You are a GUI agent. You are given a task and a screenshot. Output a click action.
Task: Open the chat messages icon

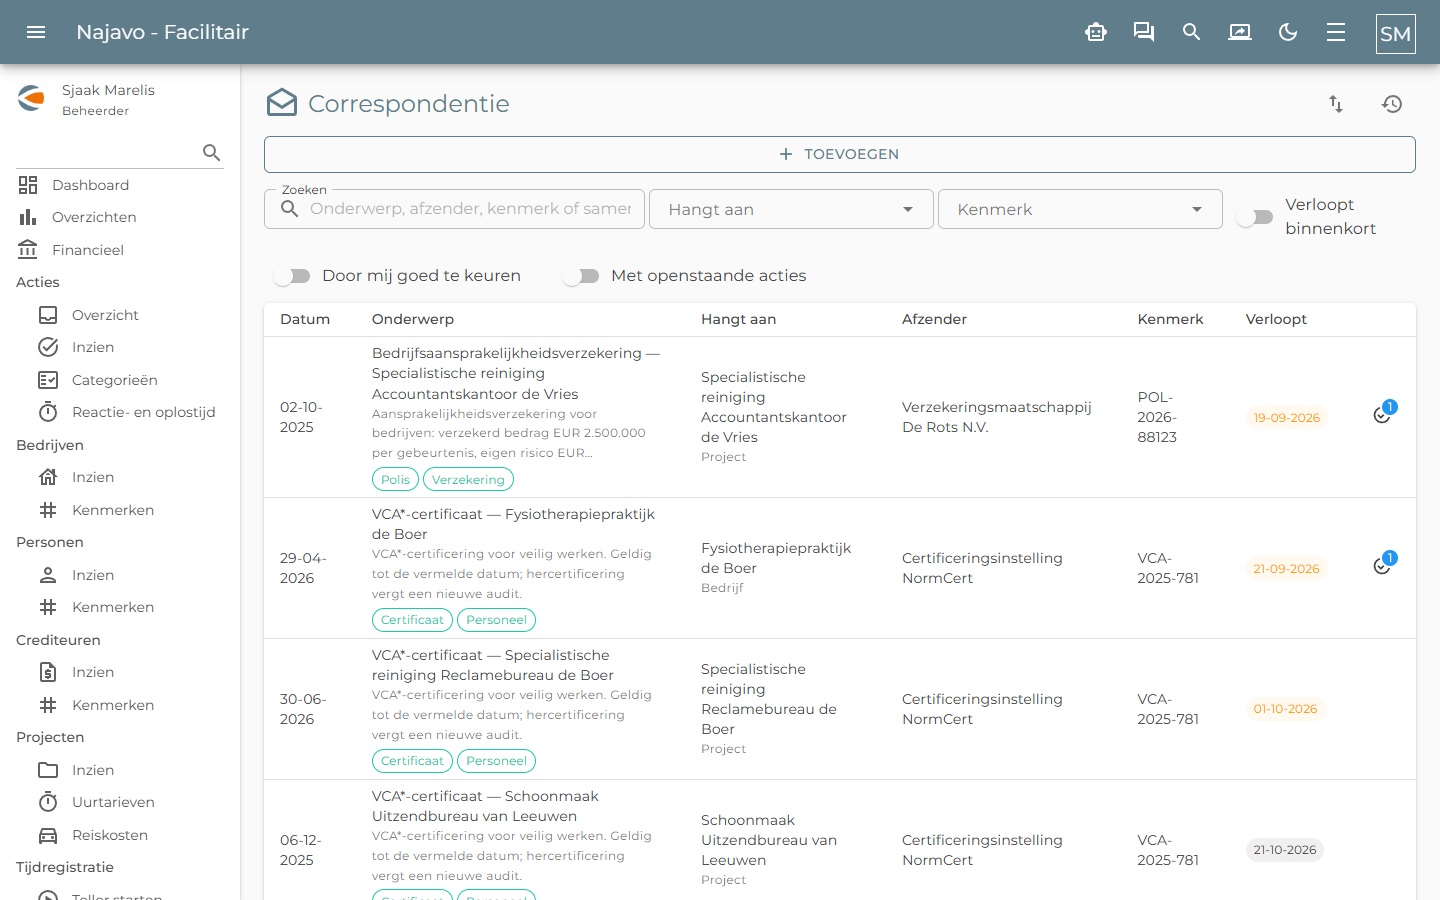(x=1144, y=32)
